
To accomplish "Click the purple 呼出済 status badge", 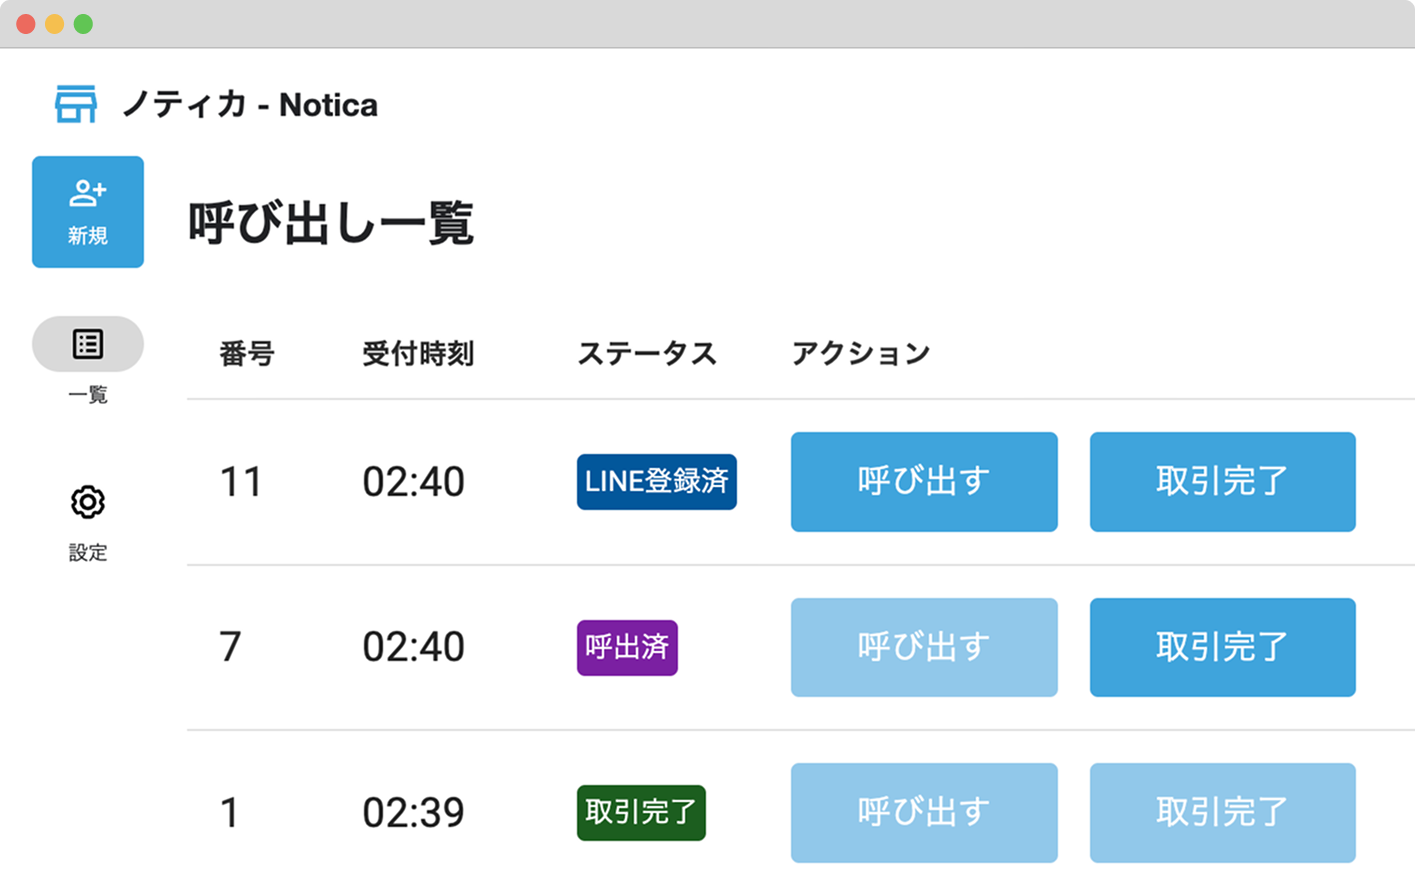I will point(627,647).
